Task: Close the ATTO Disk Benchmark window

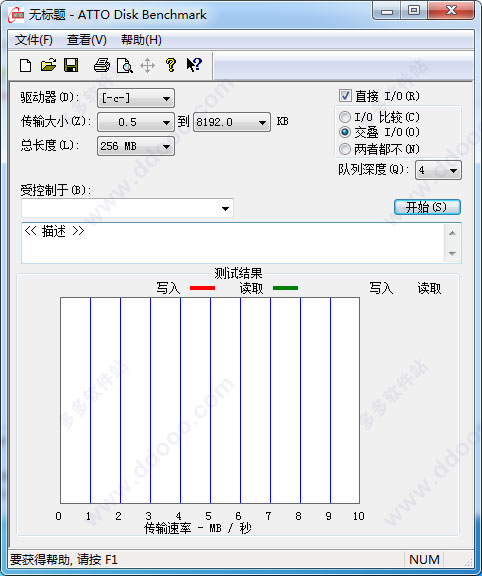Action: pos(451,11)
